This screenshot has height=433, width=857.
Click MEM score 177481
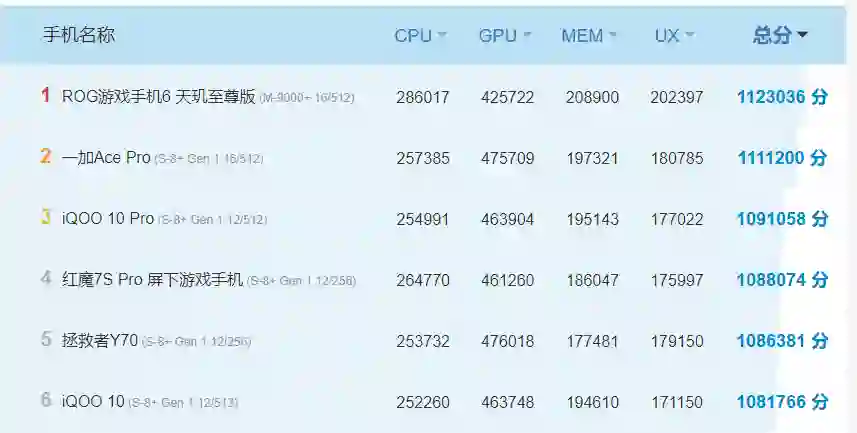[x=592, y=341]
